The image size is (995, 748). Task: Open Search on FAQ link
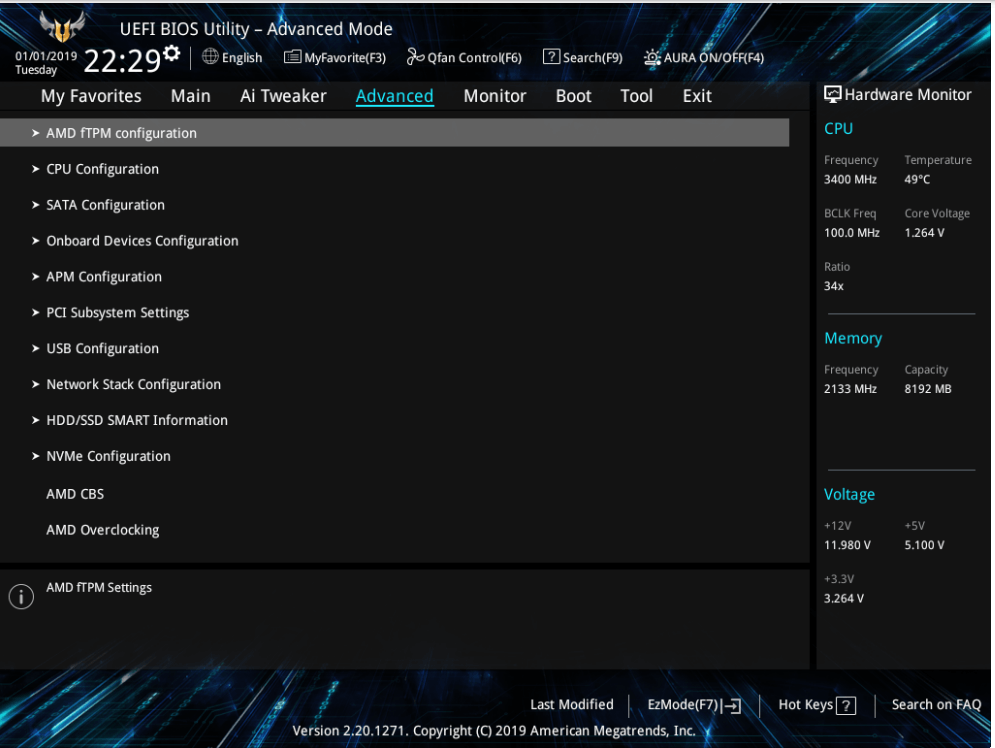click(936, 704)
